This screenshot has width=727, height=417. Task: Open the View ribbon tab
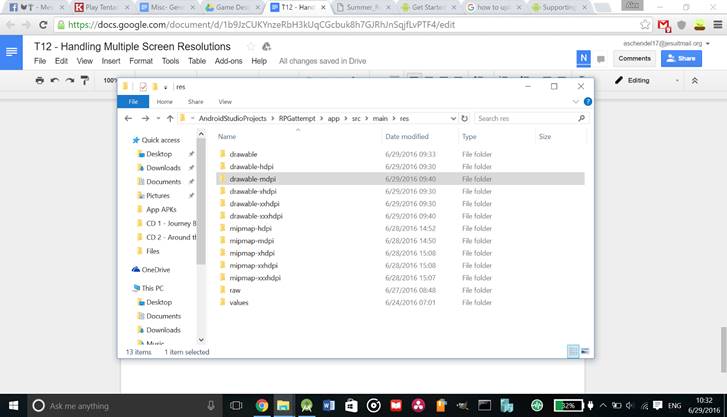[x=225, y=102]
